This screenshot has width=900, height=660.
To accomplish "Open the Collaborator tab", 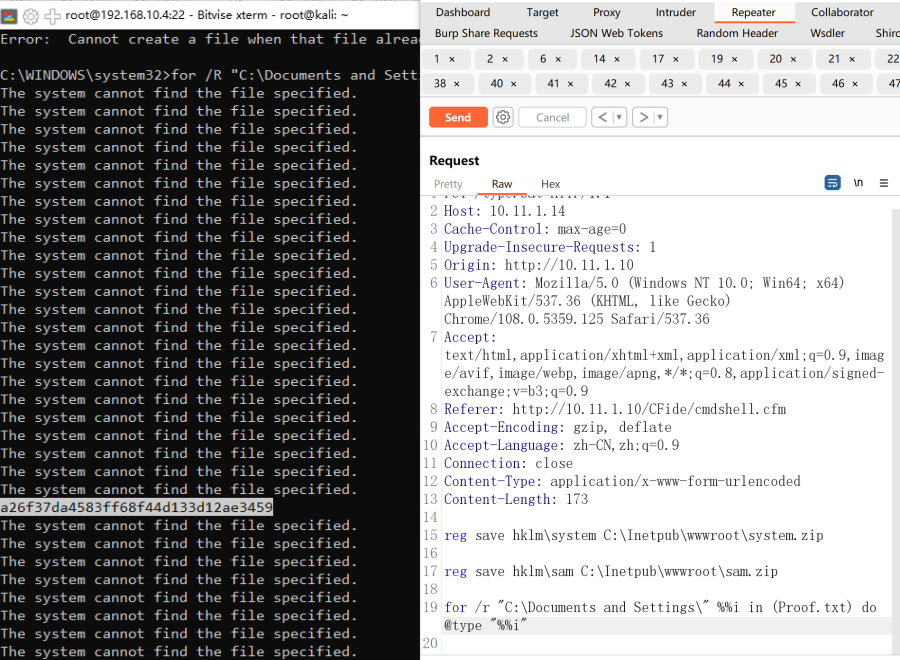I will pyautogui.click(x=842, y=12).
